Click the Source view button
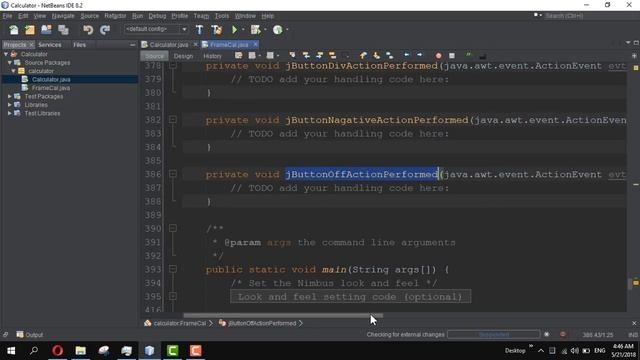The height and width of the screenshot is (360, 640). 154,56
